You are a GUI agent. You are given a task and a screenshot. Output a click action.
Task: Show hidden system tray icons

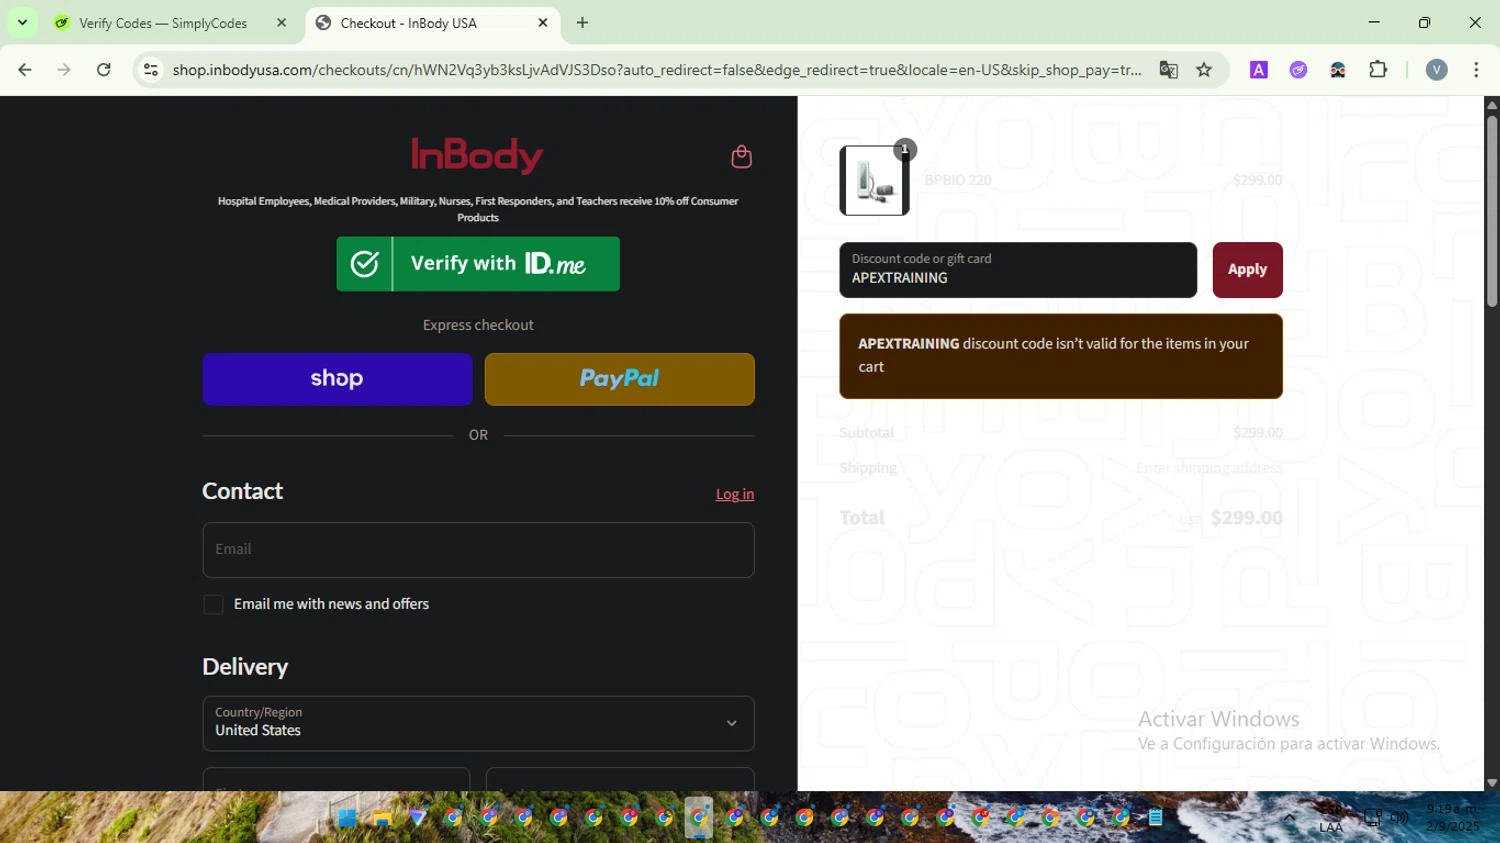click(x=1289, y=818)
